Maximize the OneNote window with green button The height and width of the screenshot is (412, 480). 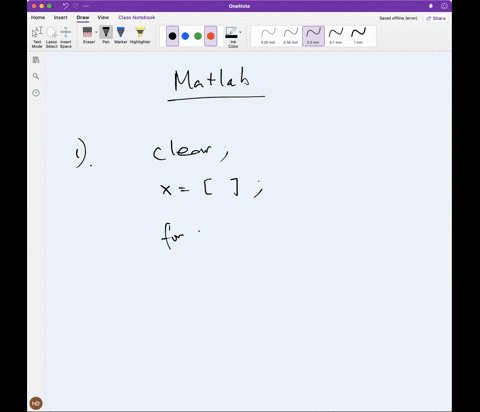tap(49, 6)
